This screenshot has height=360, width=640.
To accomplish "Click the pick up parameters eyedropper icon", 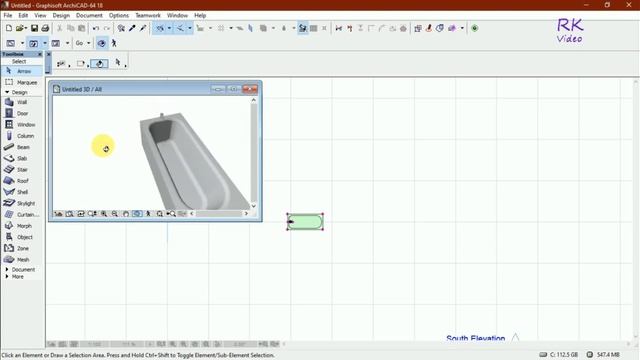I will [x=132, y=28].
